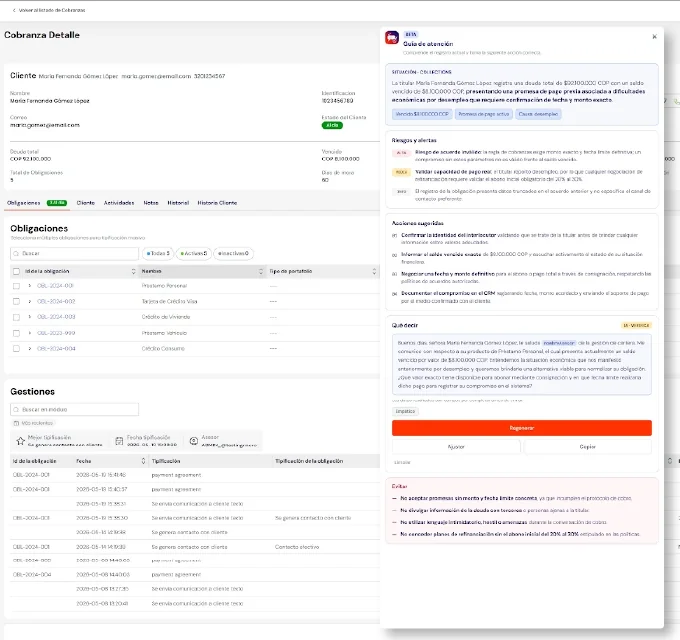This screenshot has width=680, height=640.
Task: Close the Guía de atención panel
Action: click(x=654, y=37)
